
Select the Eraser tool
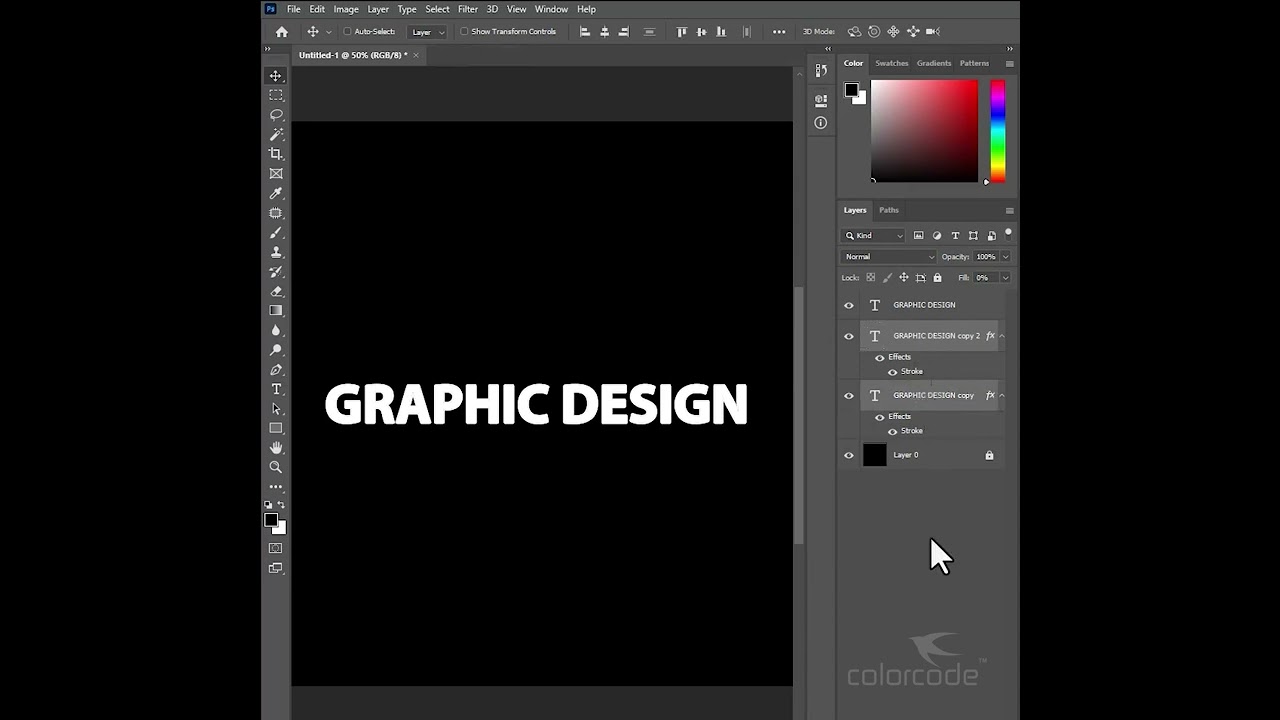pyautogui.click(x=276, y=291)
